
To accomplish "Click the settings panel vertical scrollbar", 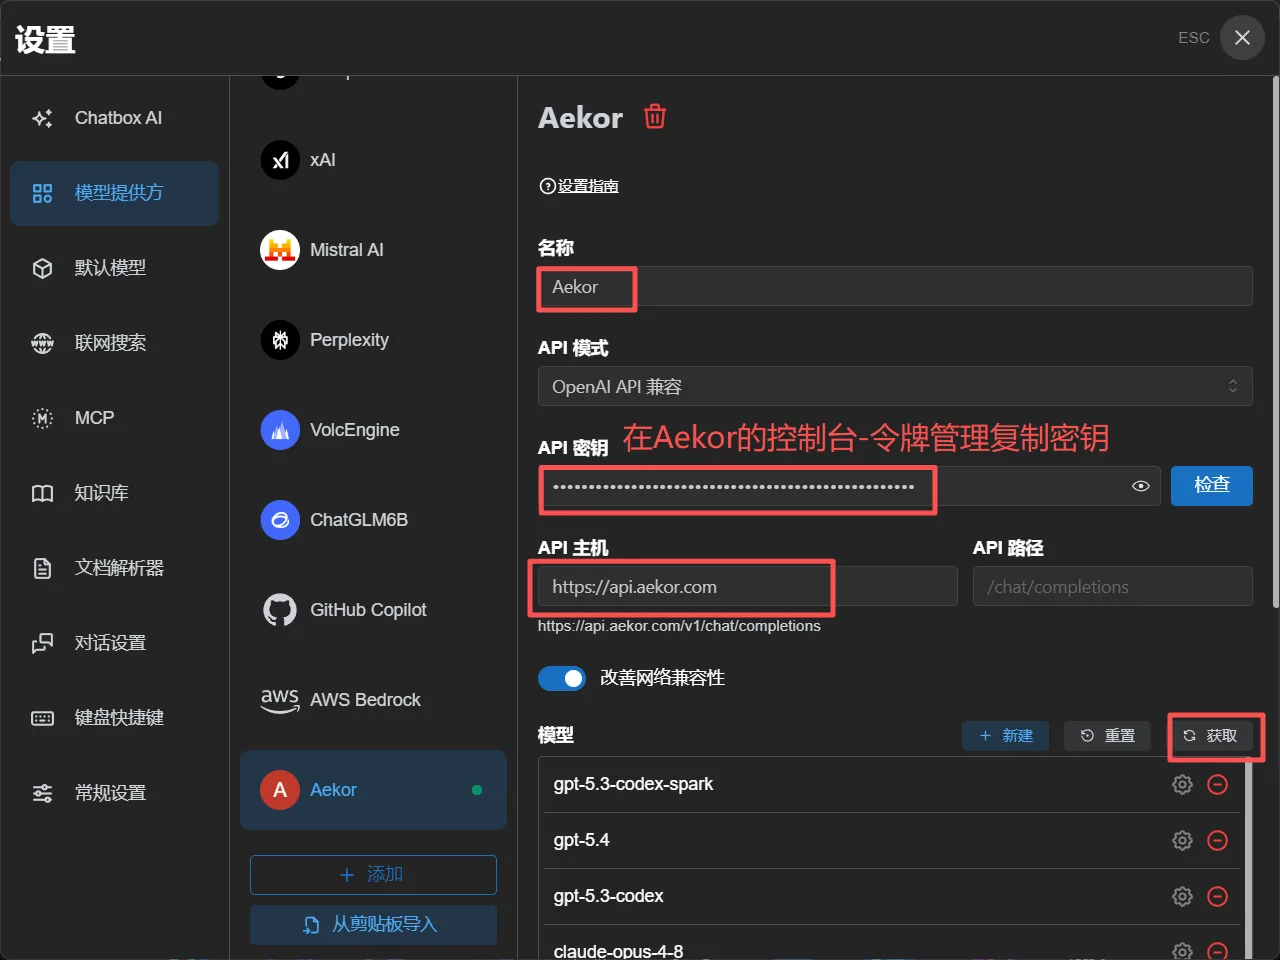I will (x=1274, y=342).
